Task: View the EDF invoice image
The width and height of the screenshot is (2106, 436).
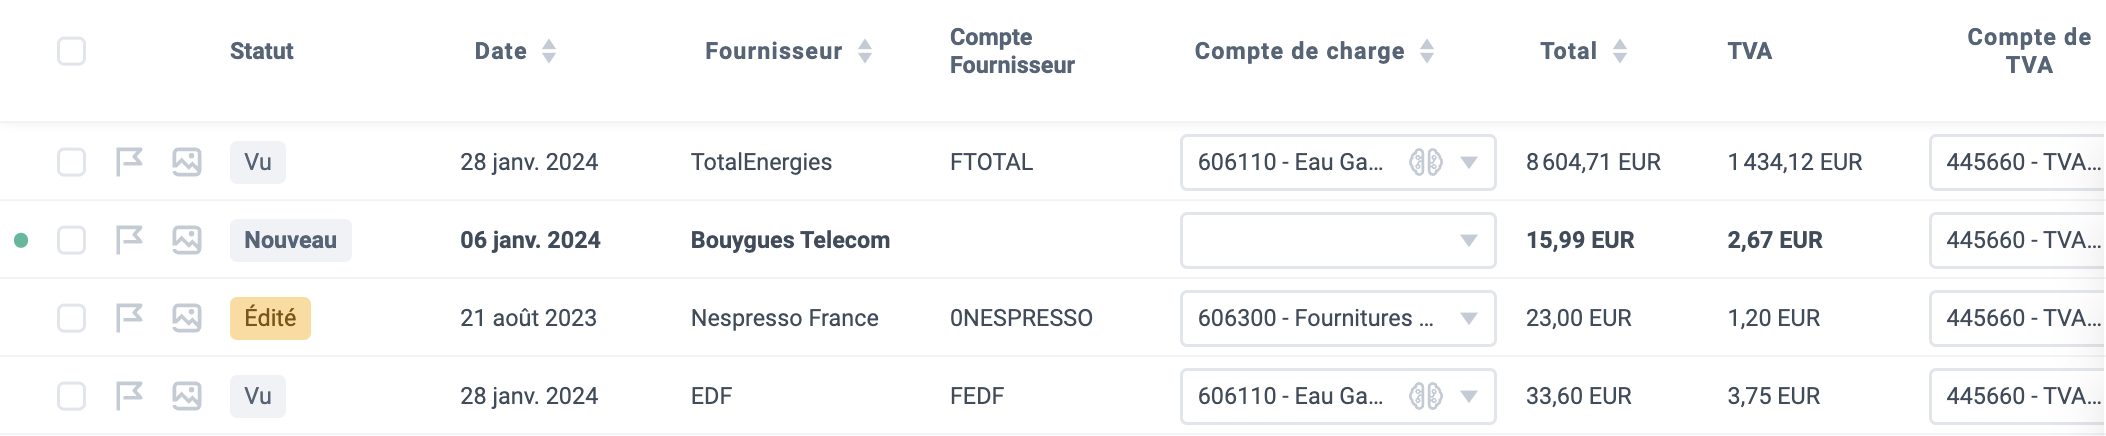Action: (x=187, y=396)
